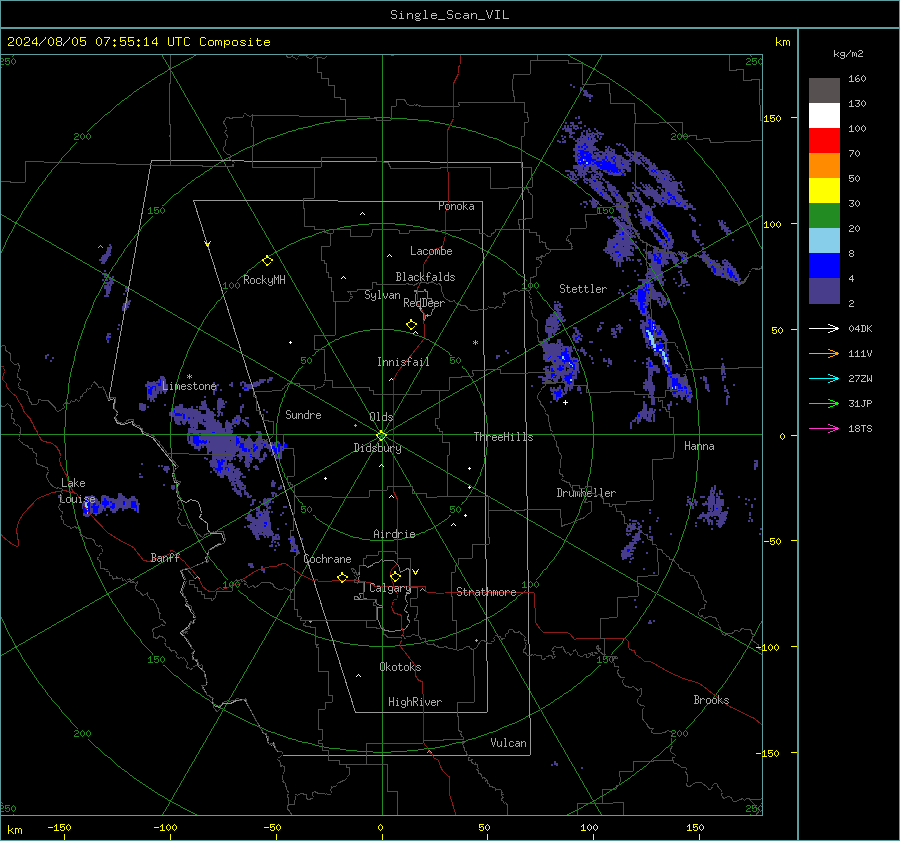This screenshot has width=900, height=841.
Task: Click the Limestone label
Action: [189, 386]
